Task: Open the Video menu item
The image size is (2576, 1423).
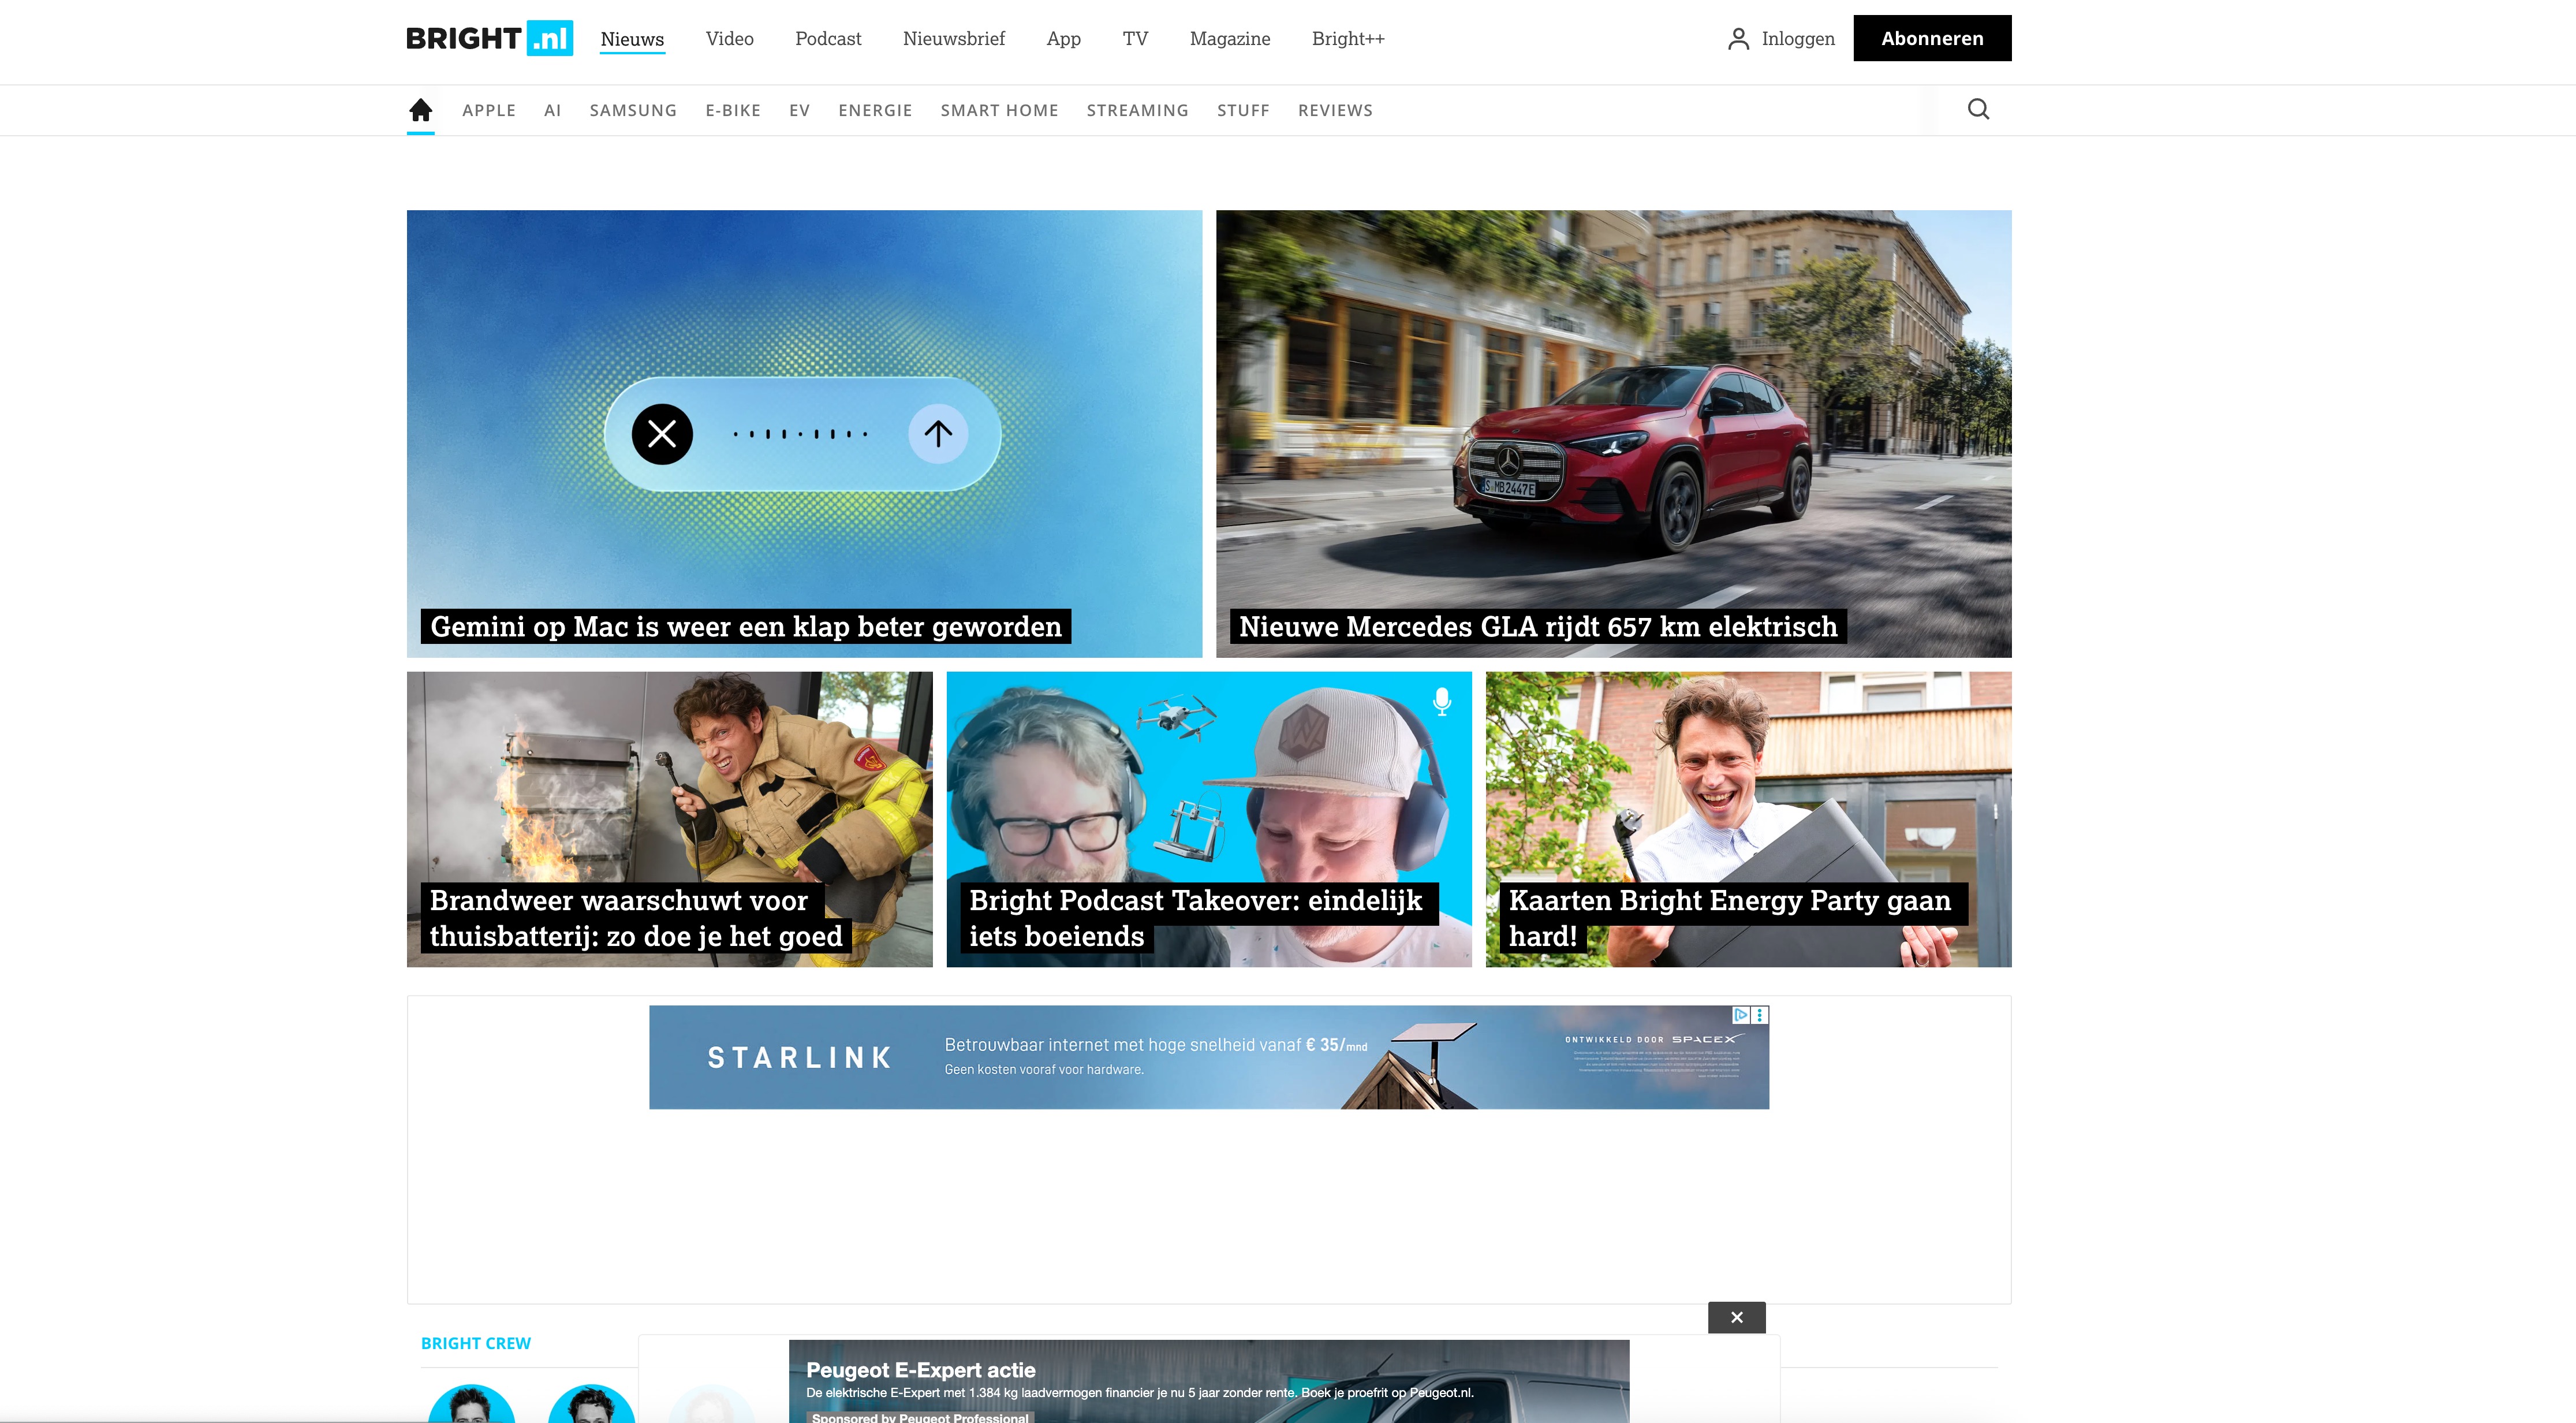Action: click(729, 39)
